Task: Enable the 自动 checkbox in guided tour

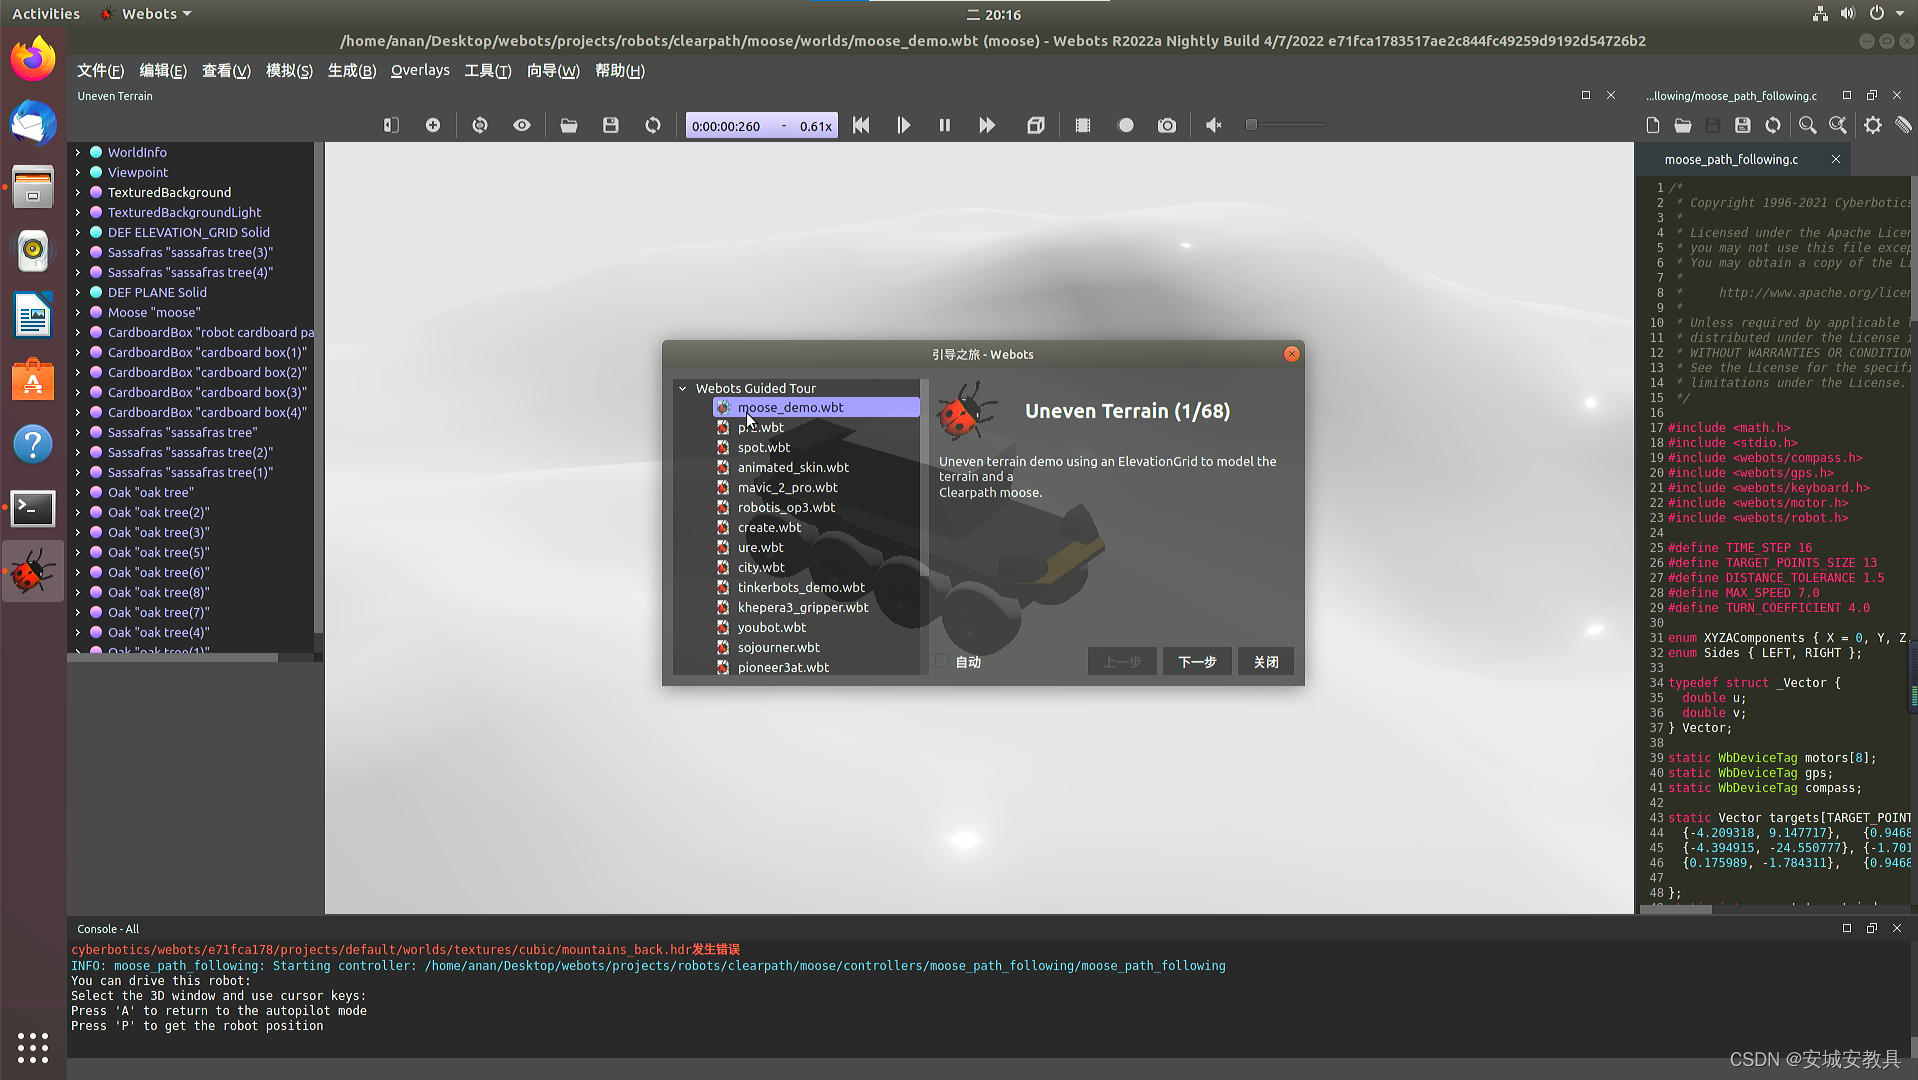Action: [942, 662]
